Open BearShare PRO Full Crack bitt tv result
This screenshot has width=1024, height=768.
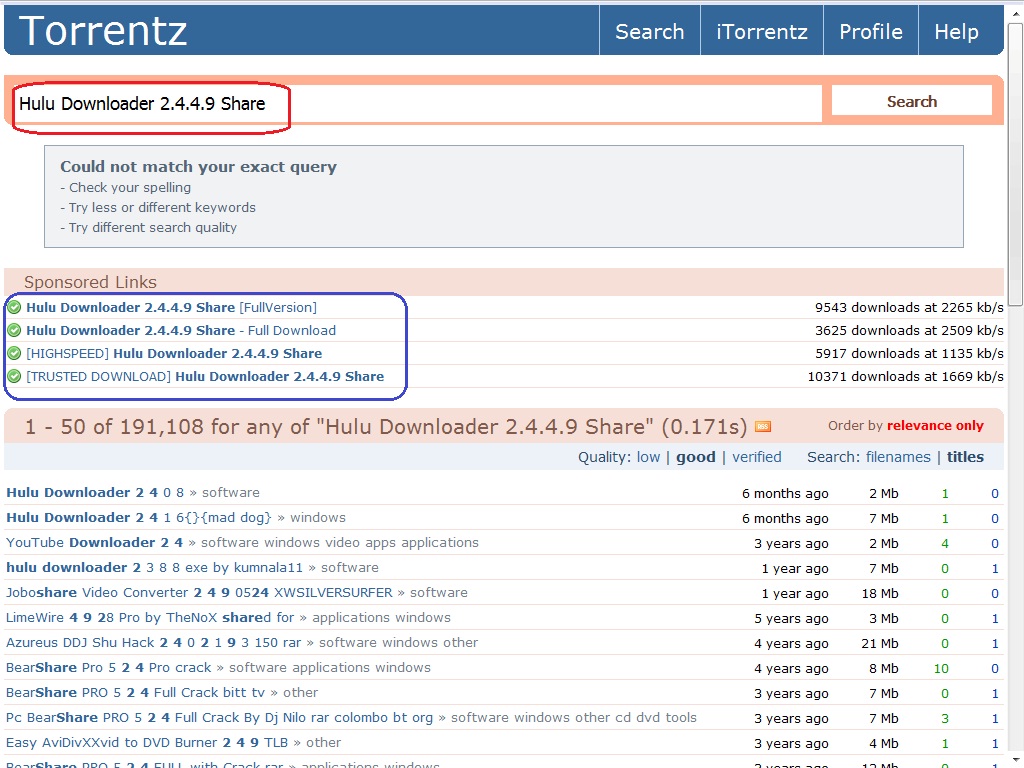tap(135, 692)
